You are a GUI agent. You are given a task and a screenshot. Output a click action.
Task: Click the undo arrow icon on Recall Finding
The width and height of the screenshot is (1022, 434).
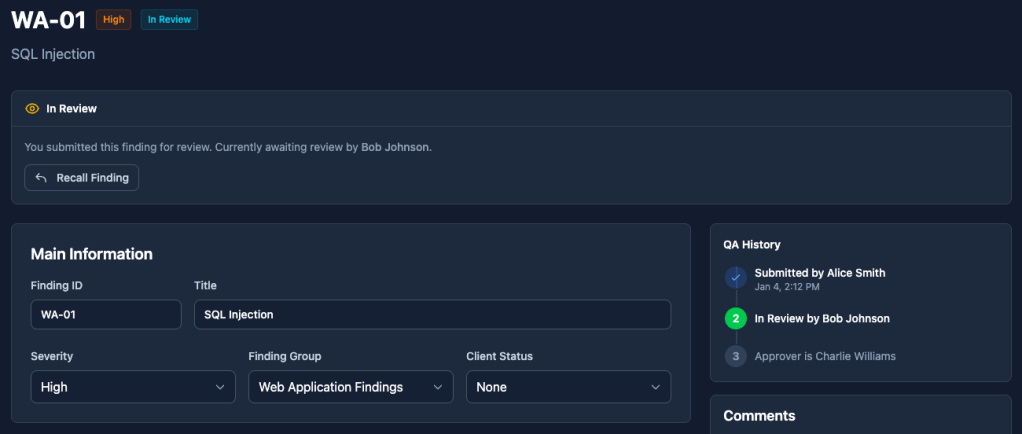tap(41, 178)
